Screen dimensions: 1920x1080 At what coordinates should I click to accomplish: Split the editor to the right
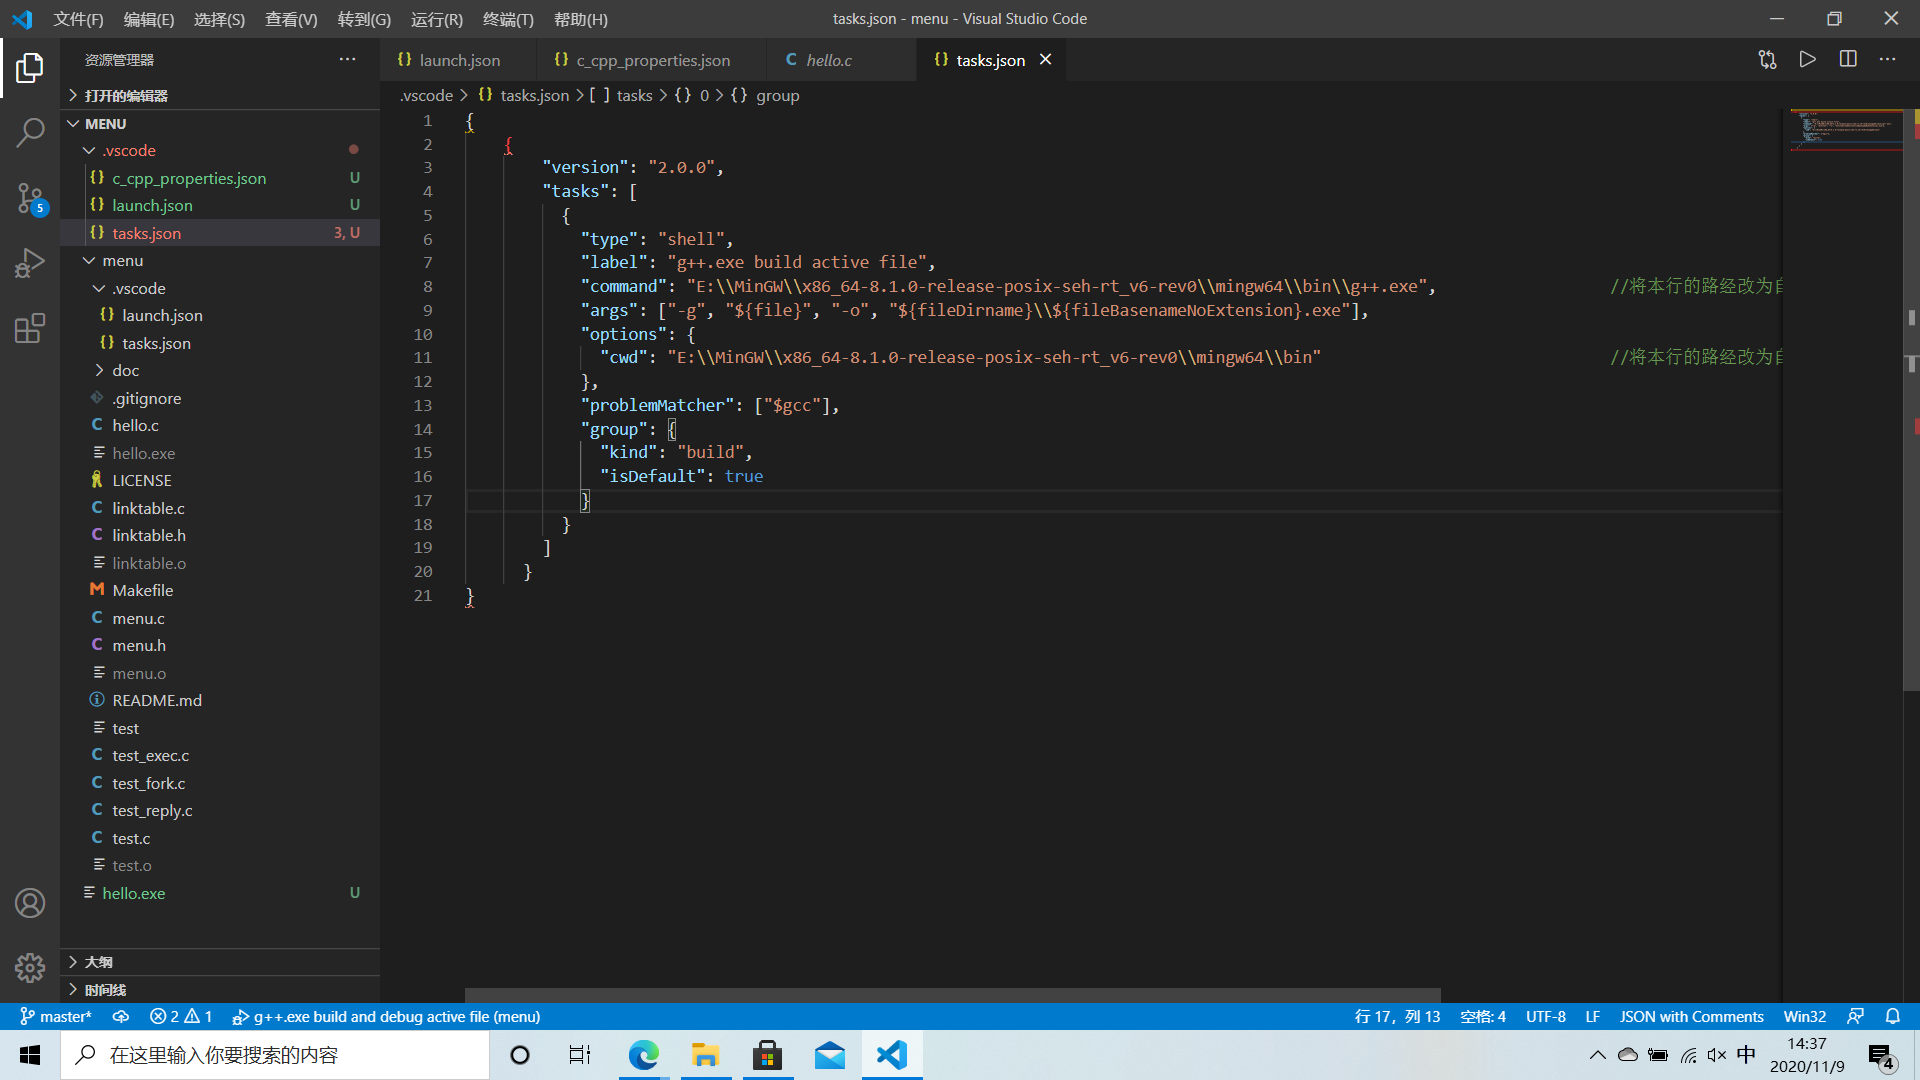[1848, 60]
